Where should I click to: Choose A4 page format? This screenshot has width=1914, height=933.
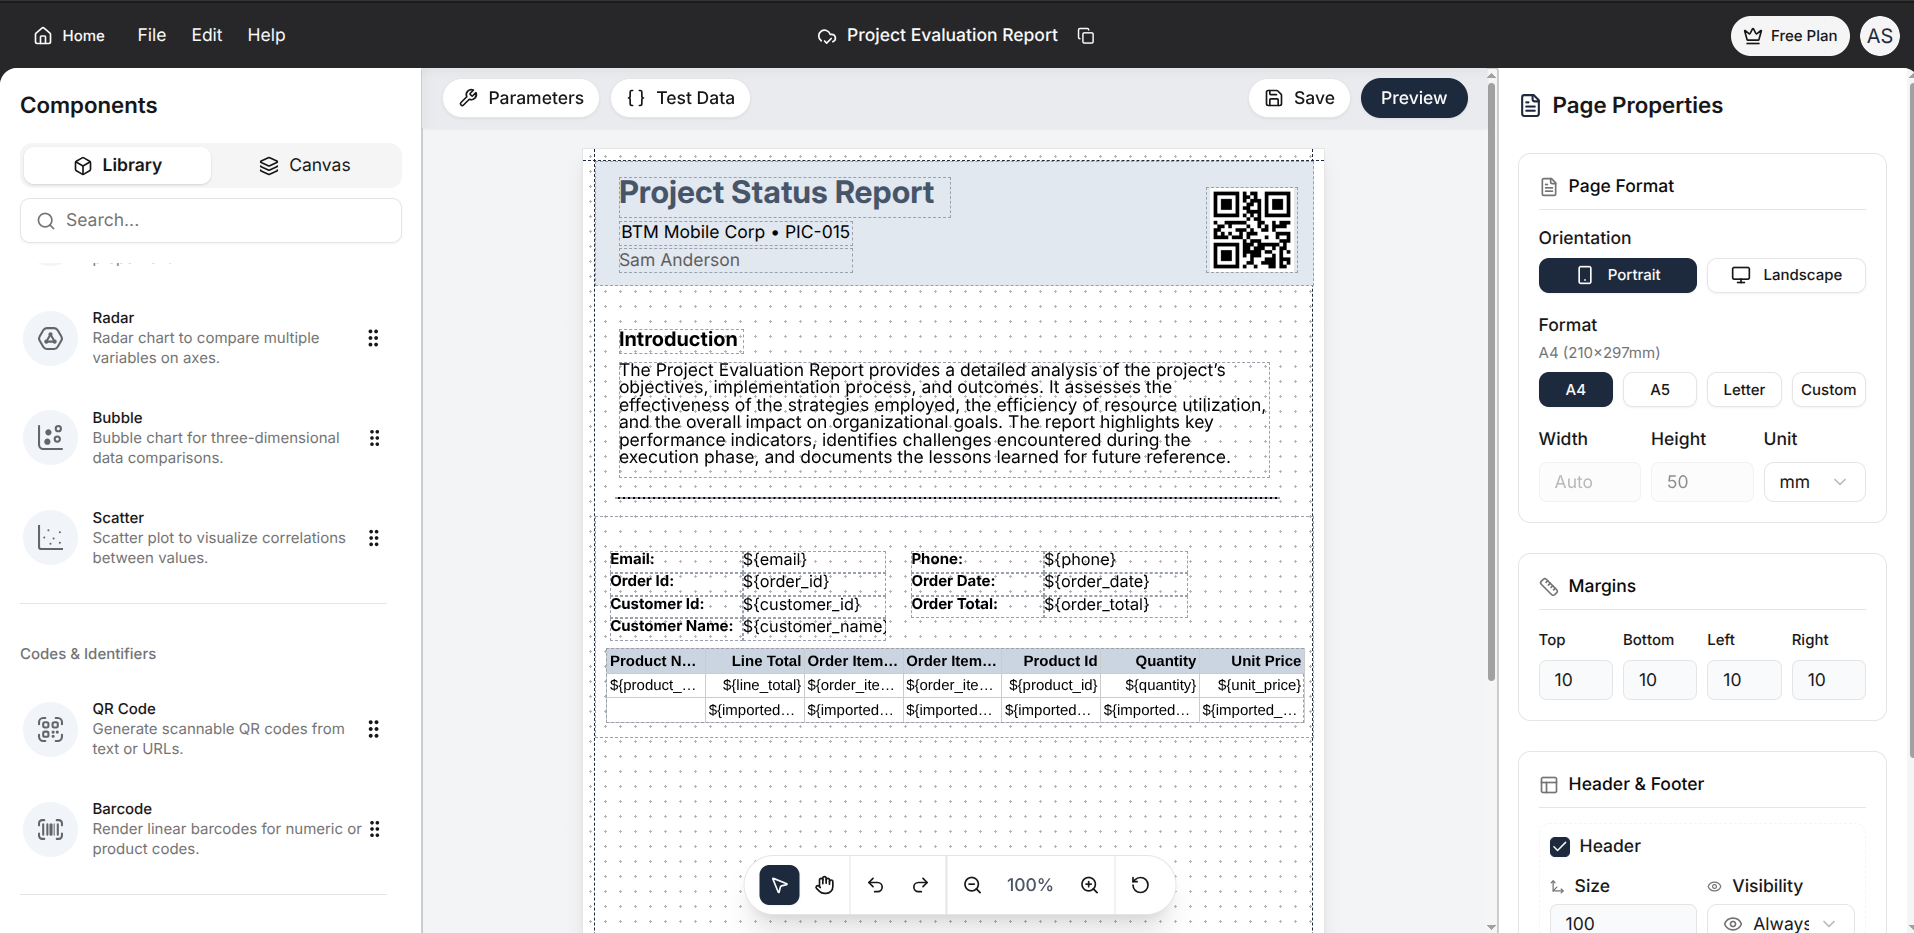[x=1575, y=390]
